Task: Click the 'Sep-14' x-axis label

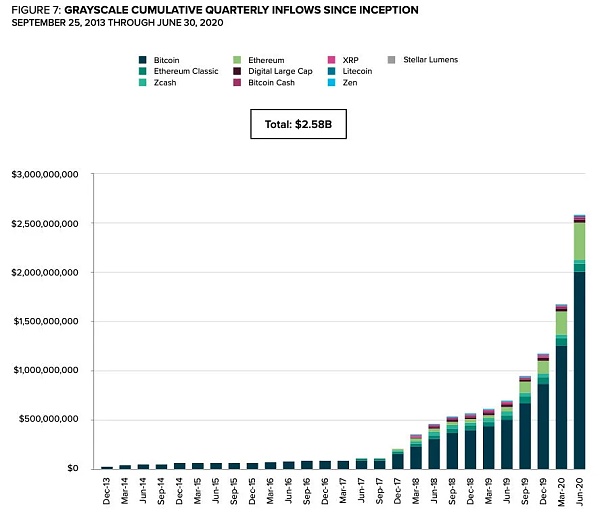Action: [161, 491]
